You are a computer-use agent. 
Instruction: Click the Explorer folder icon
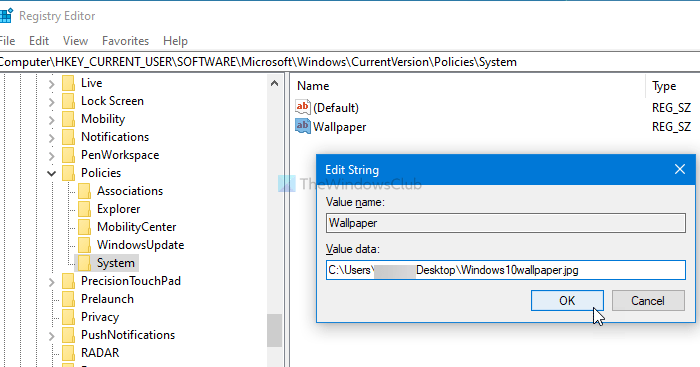[84, 209]
